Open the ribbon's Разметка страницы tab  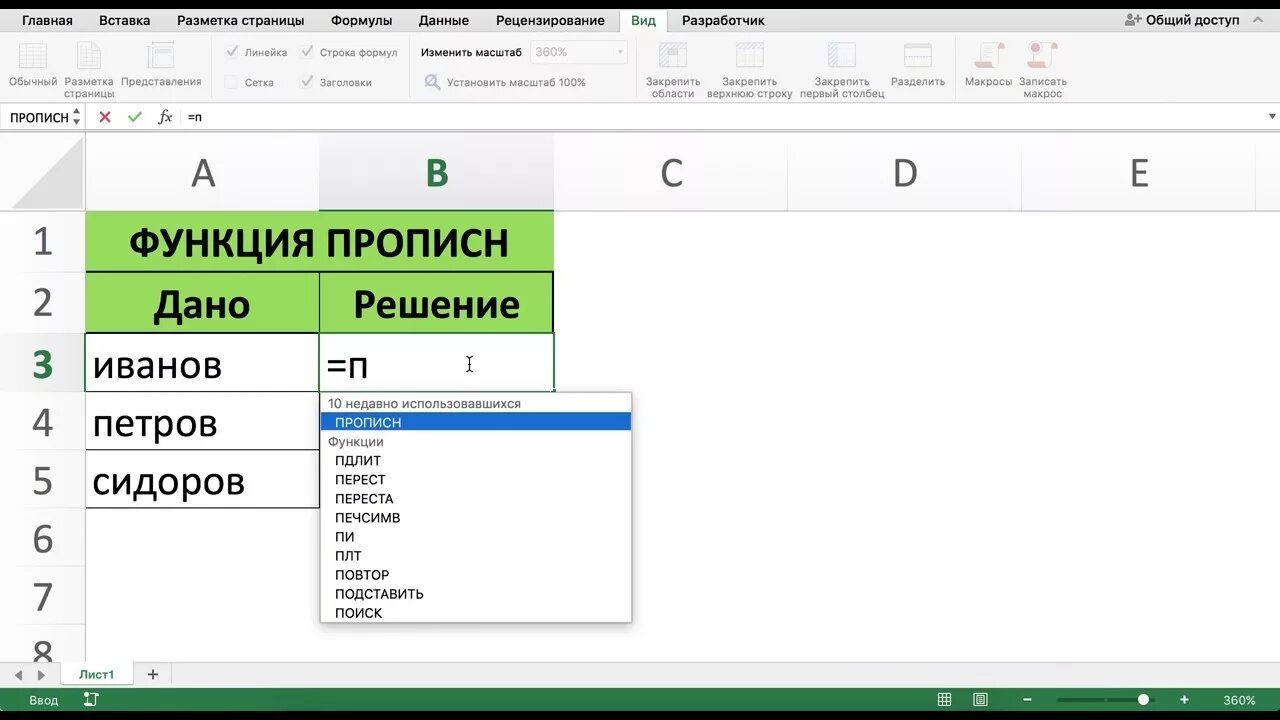coord(242,20)
